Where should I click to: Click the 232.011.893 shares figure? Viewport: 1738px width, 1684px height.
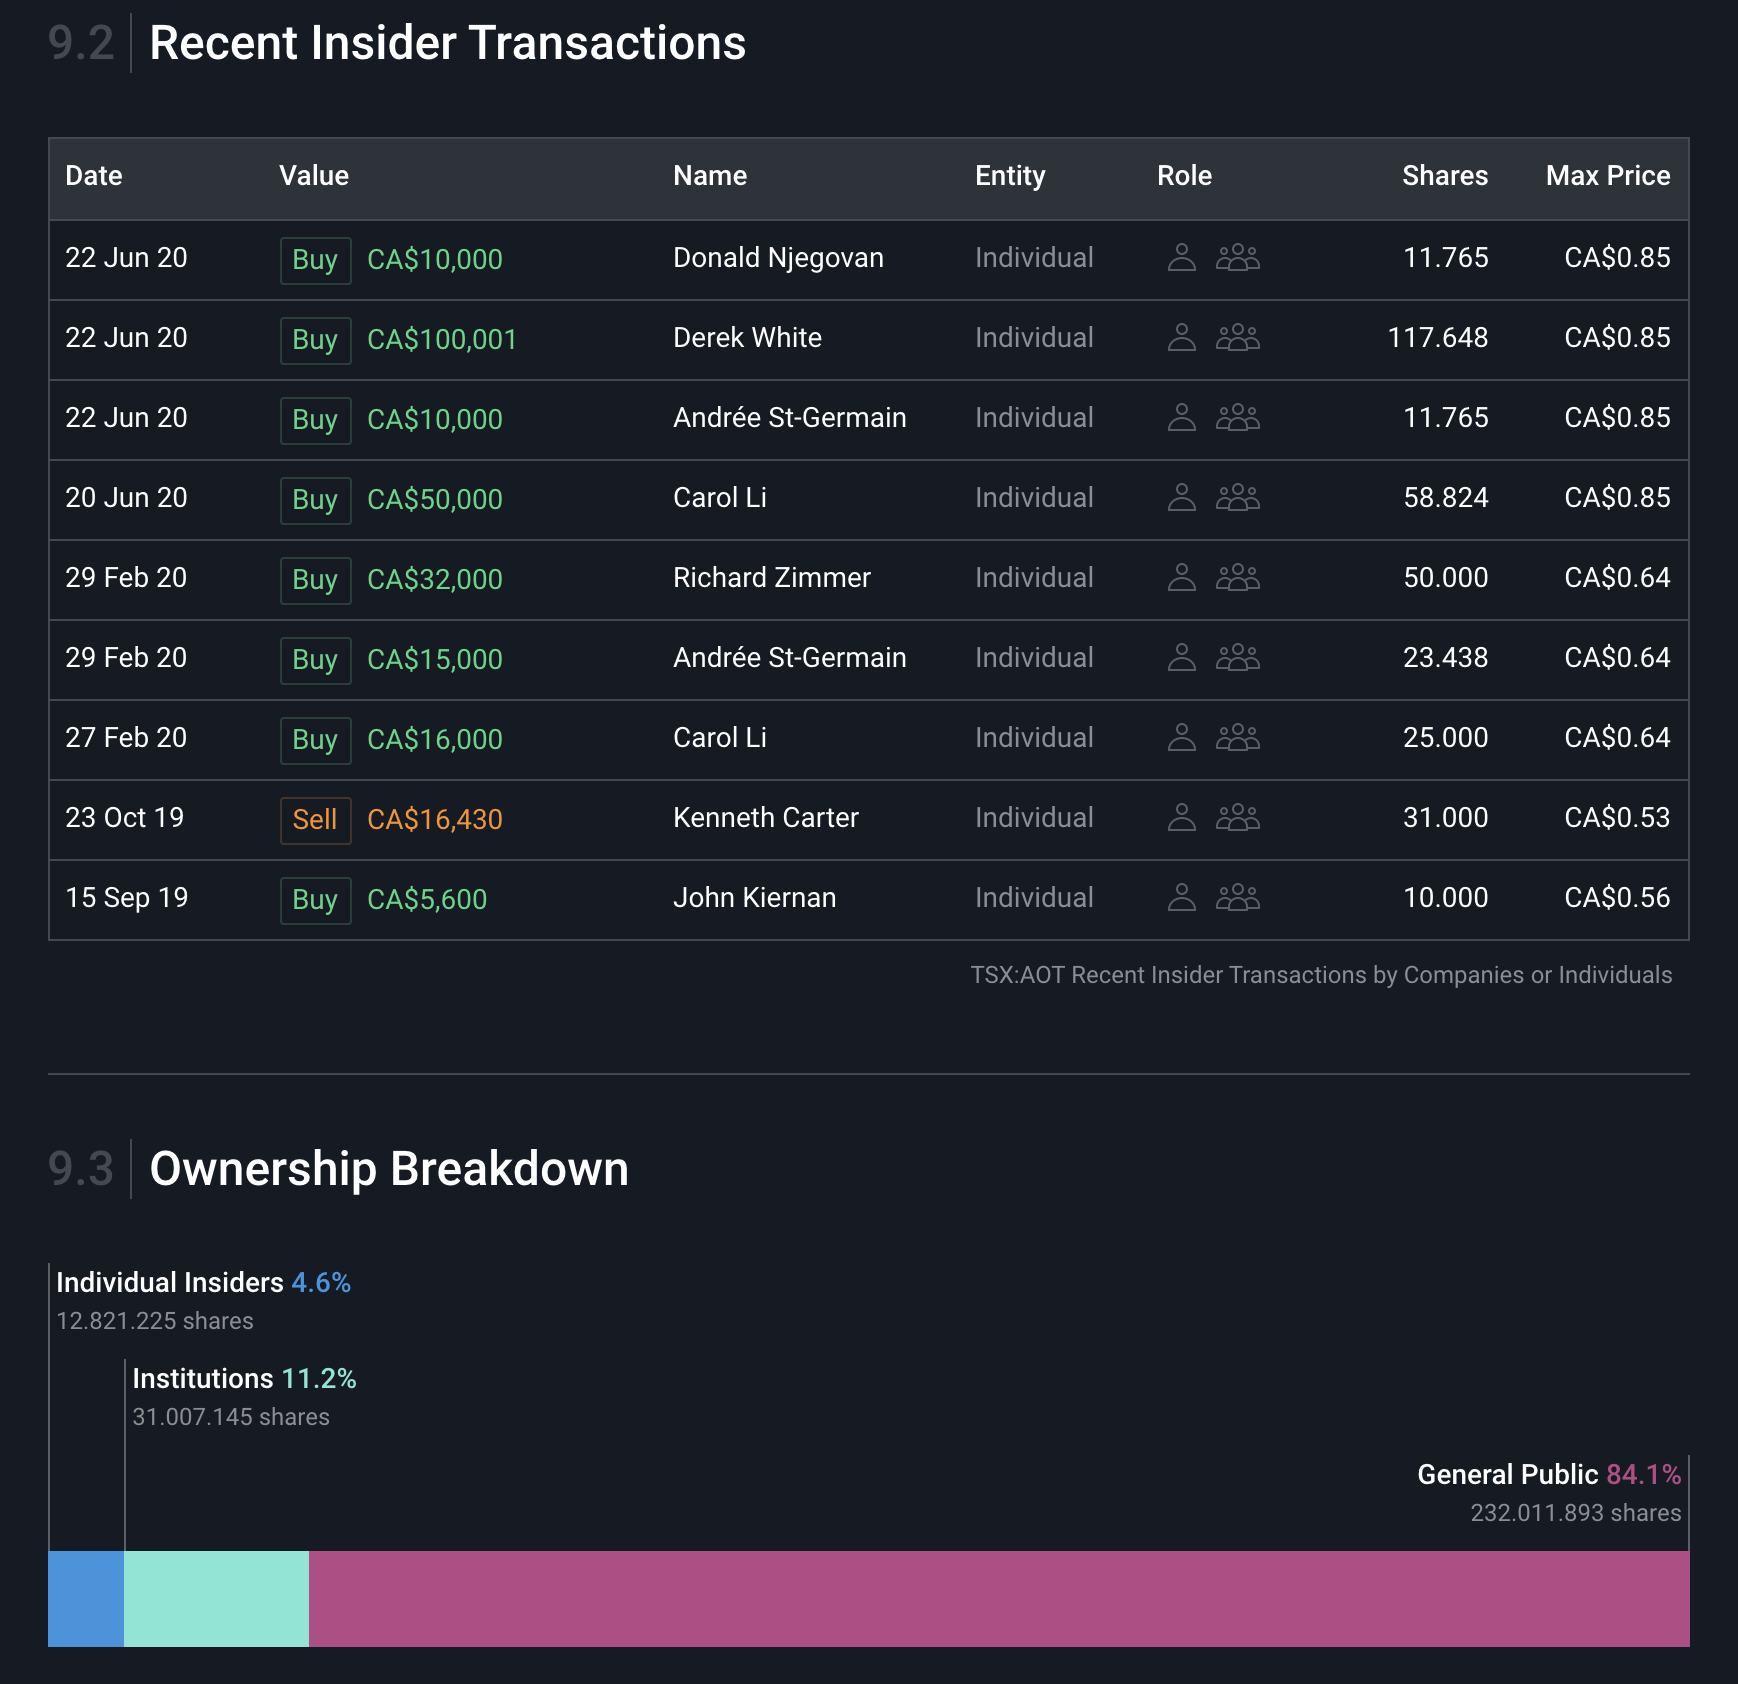[x=1576, y=1513]
